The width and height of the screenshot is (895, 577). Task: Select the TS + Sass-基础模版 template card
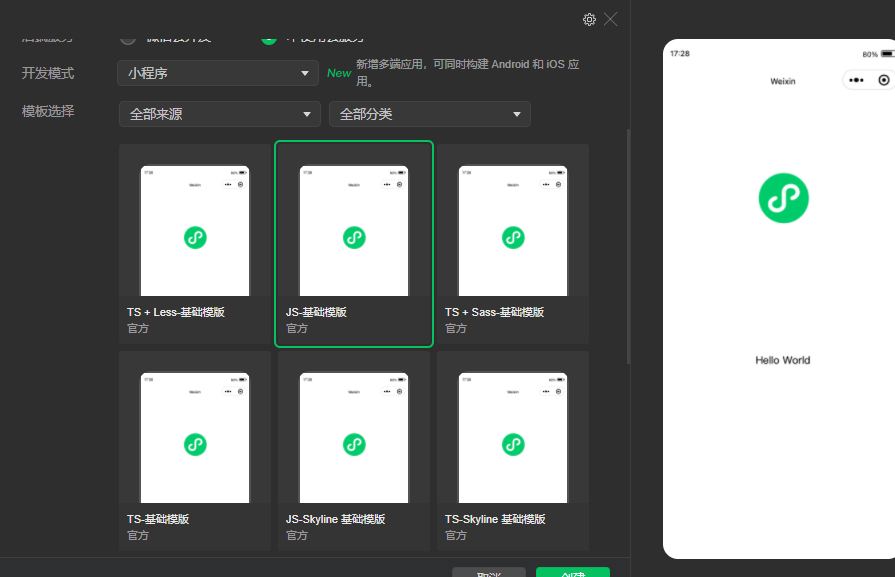513,244
